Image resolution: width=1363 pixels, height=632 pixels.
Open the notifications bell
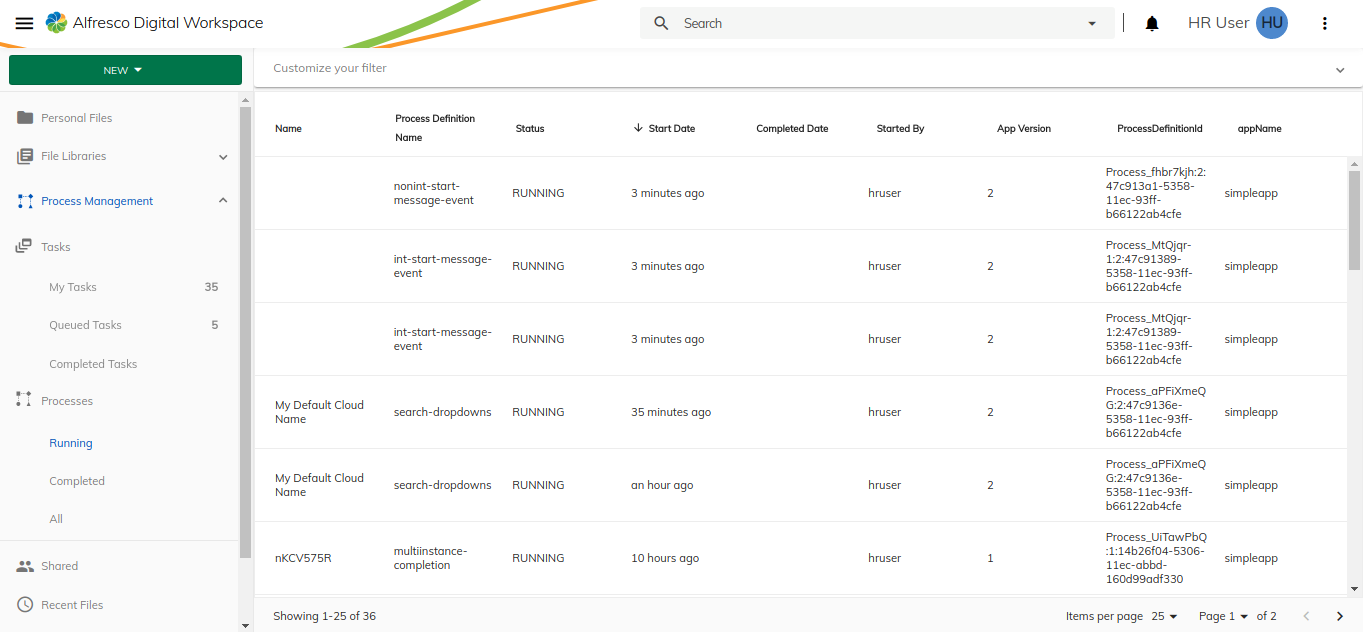1151,22
